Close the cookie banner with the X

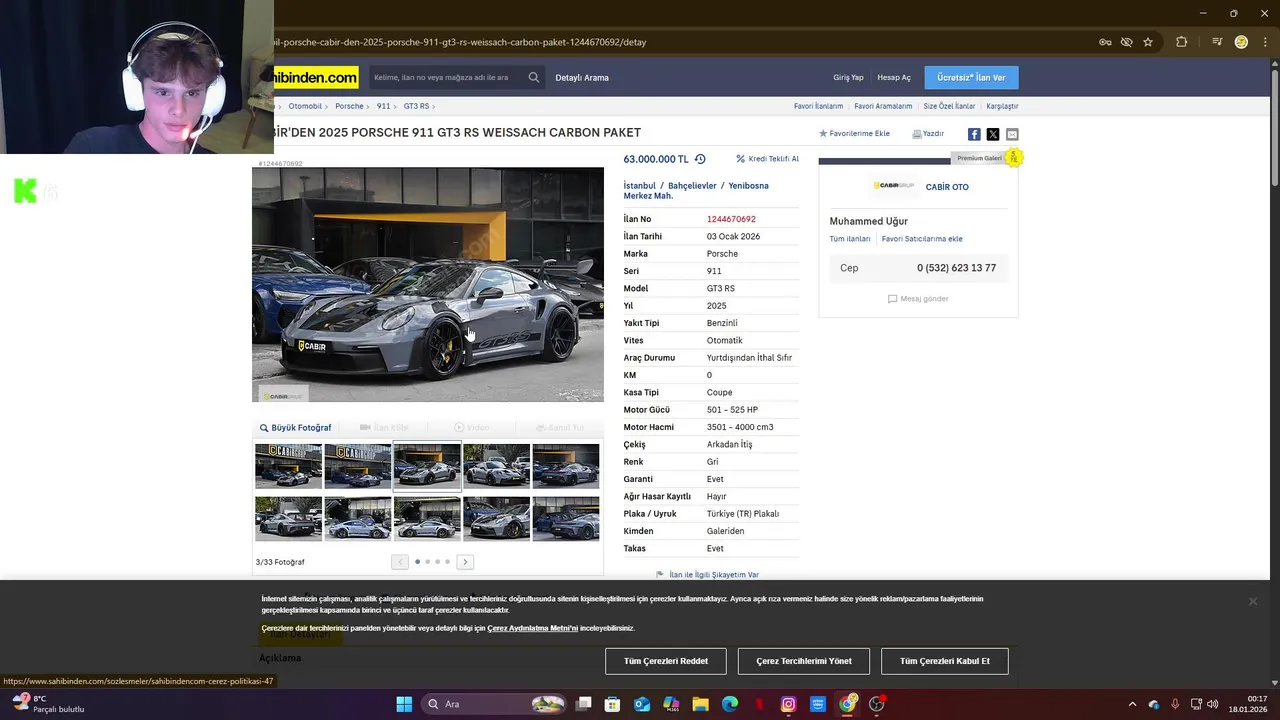[x=1252, y=601]
